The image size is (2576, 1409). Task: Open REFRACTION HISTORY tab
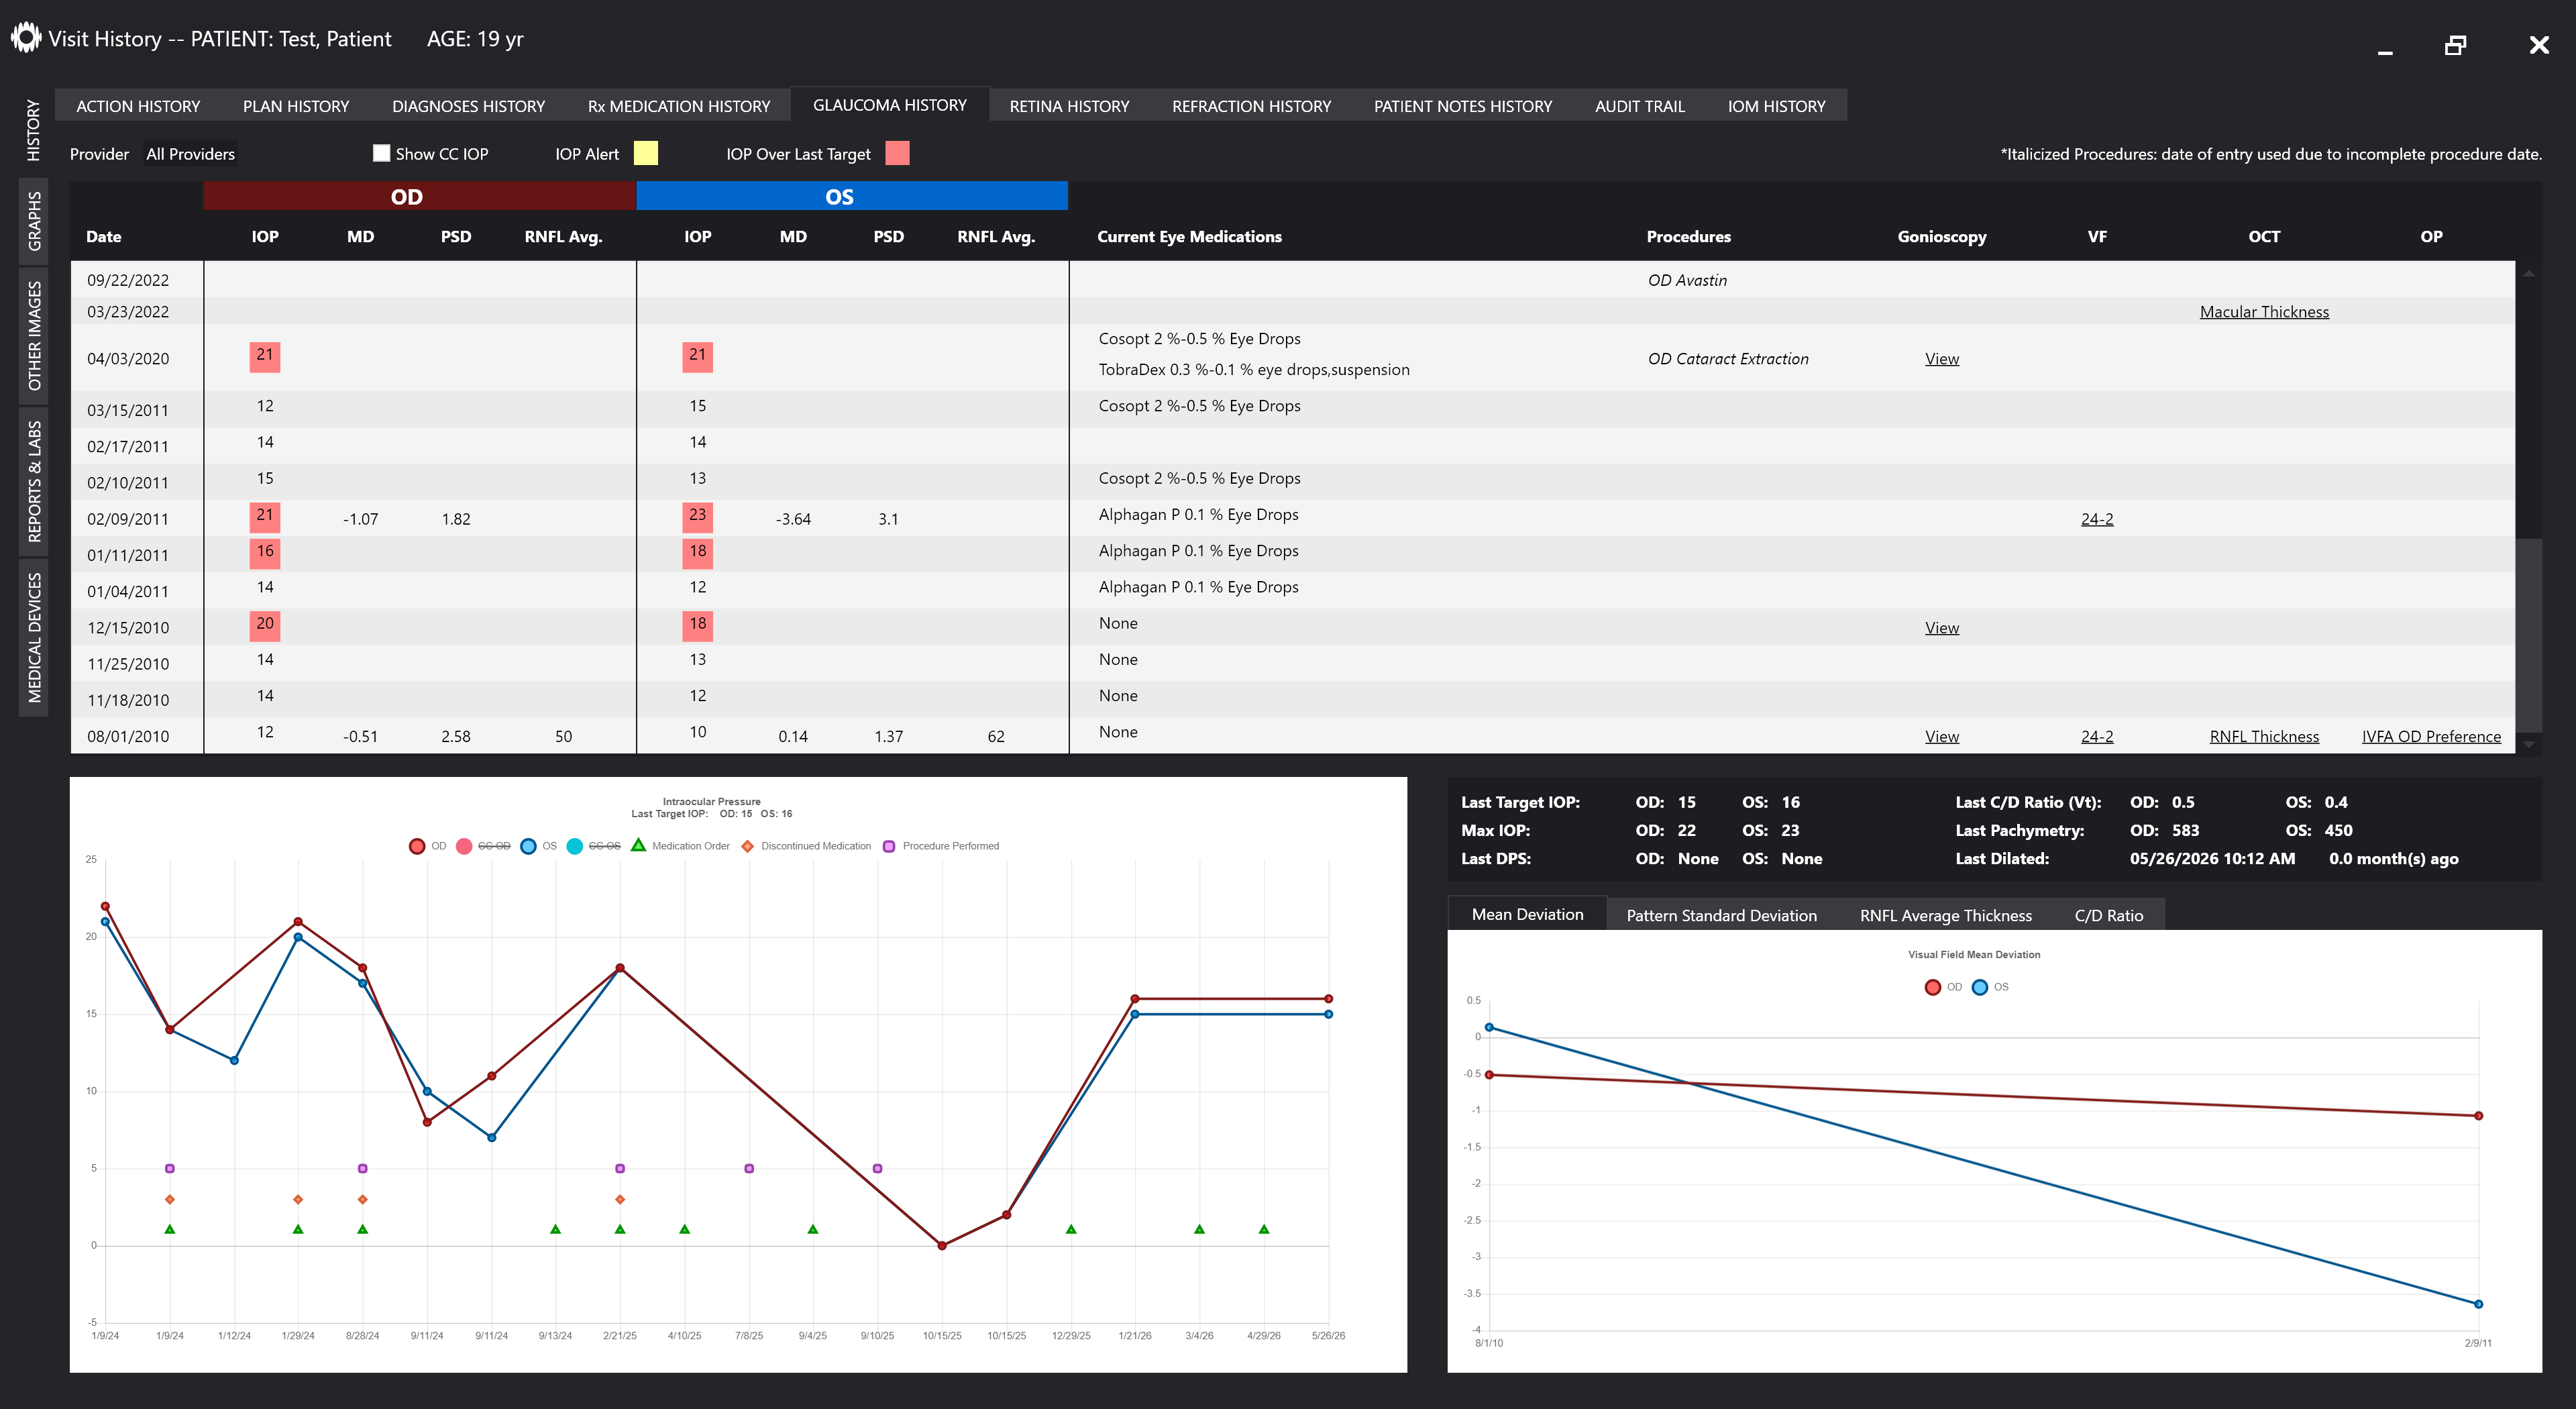[1251, 106]
